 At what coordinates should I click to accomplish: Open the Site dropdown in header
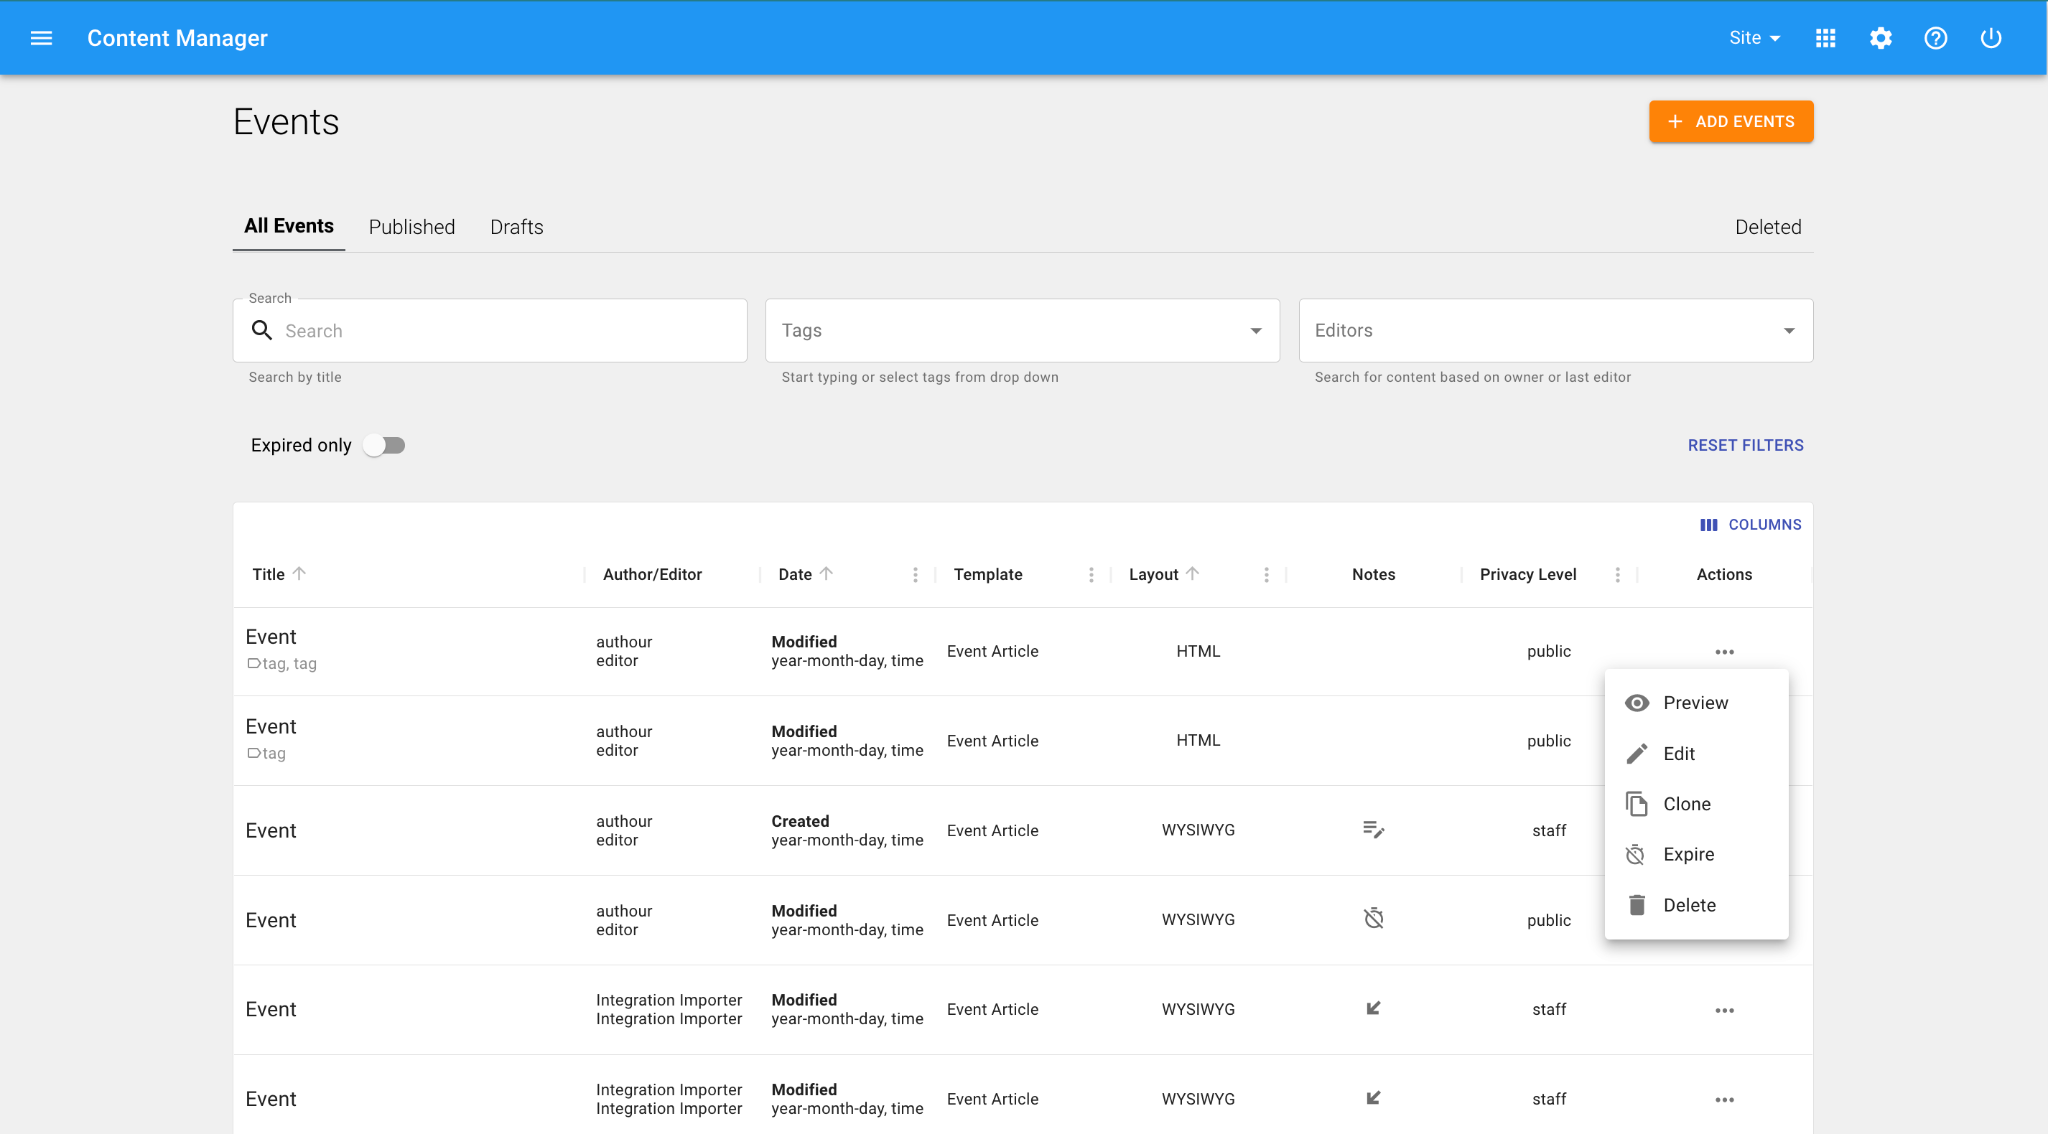point(1754,38)
